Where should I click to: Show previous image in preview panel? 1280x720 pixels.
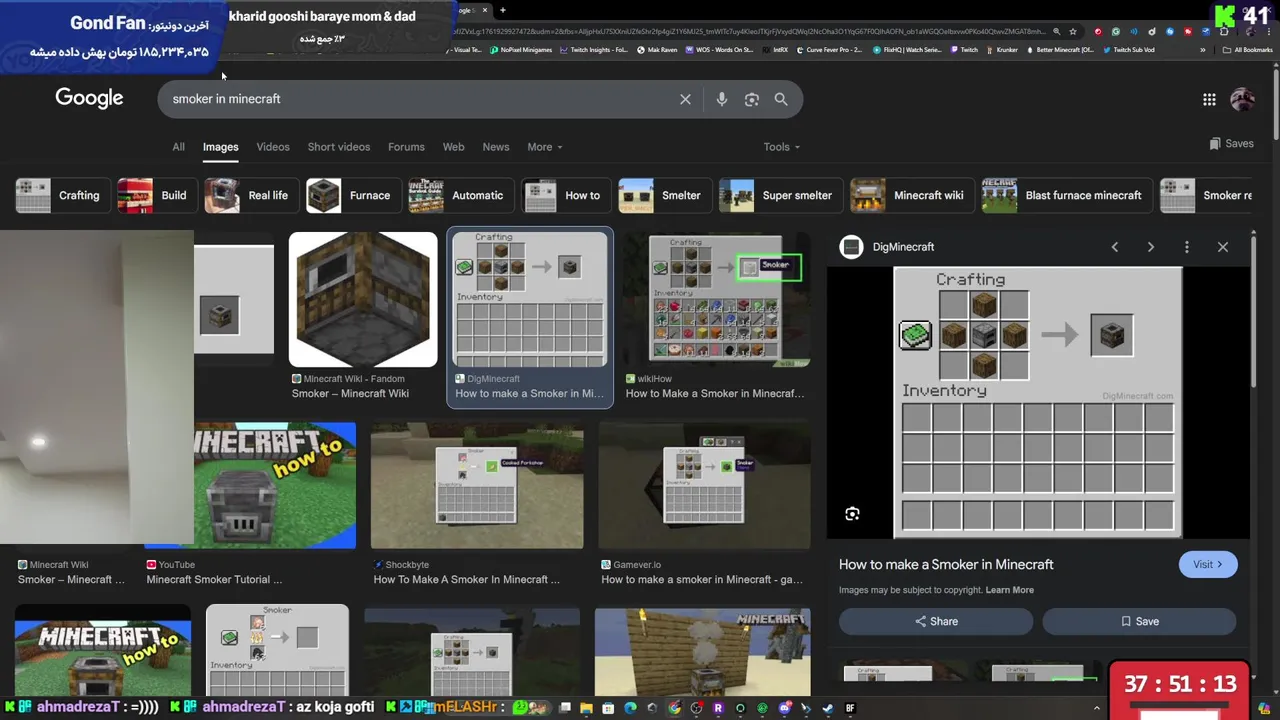pos(1115,247)
